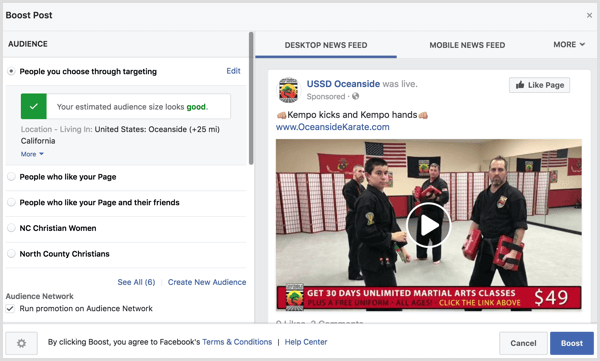Screen dimensions: 600x361
Task: Expand More location targeting details
Action: click(x=32, y=154)
